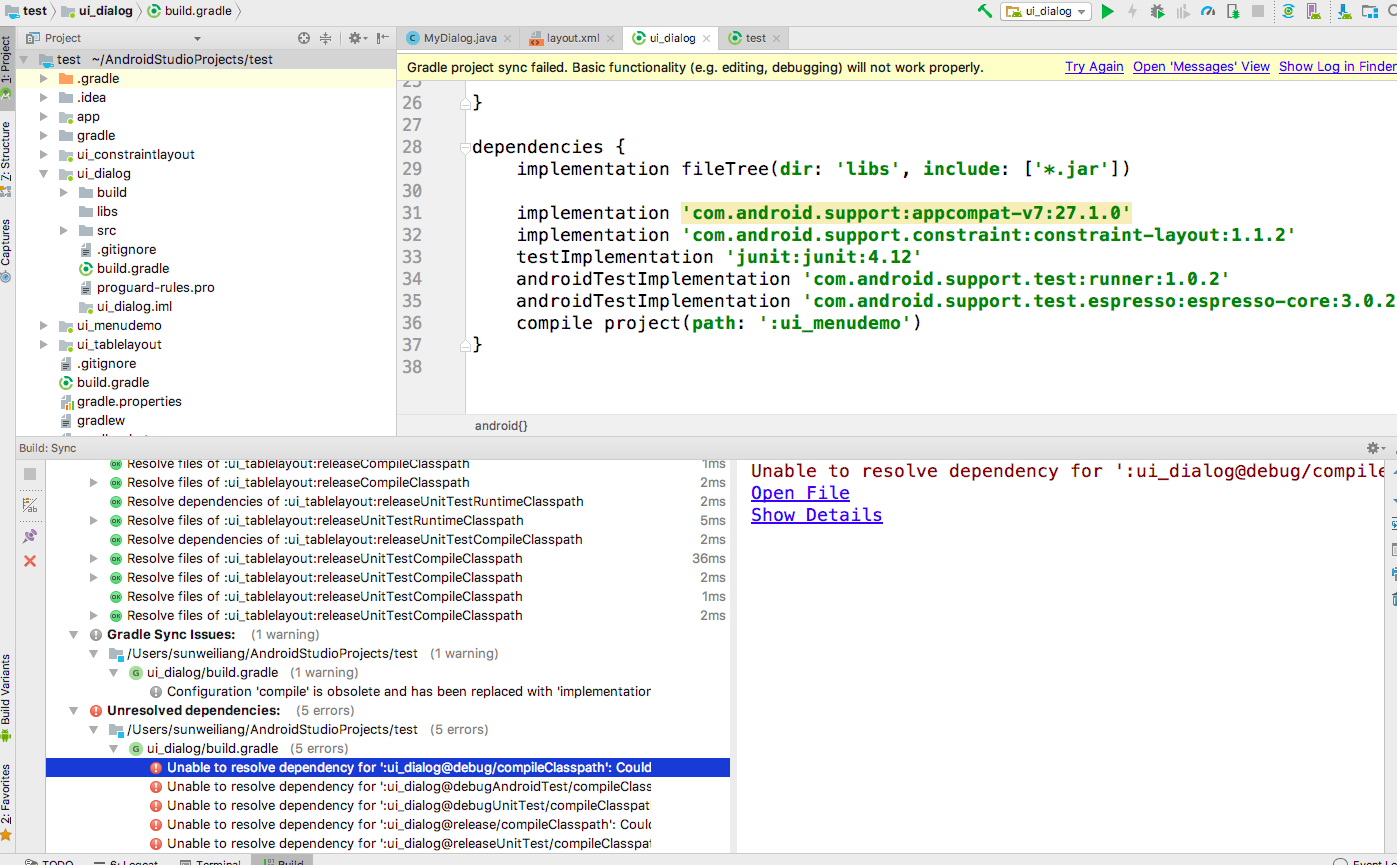Click the Show Details link

817,515
